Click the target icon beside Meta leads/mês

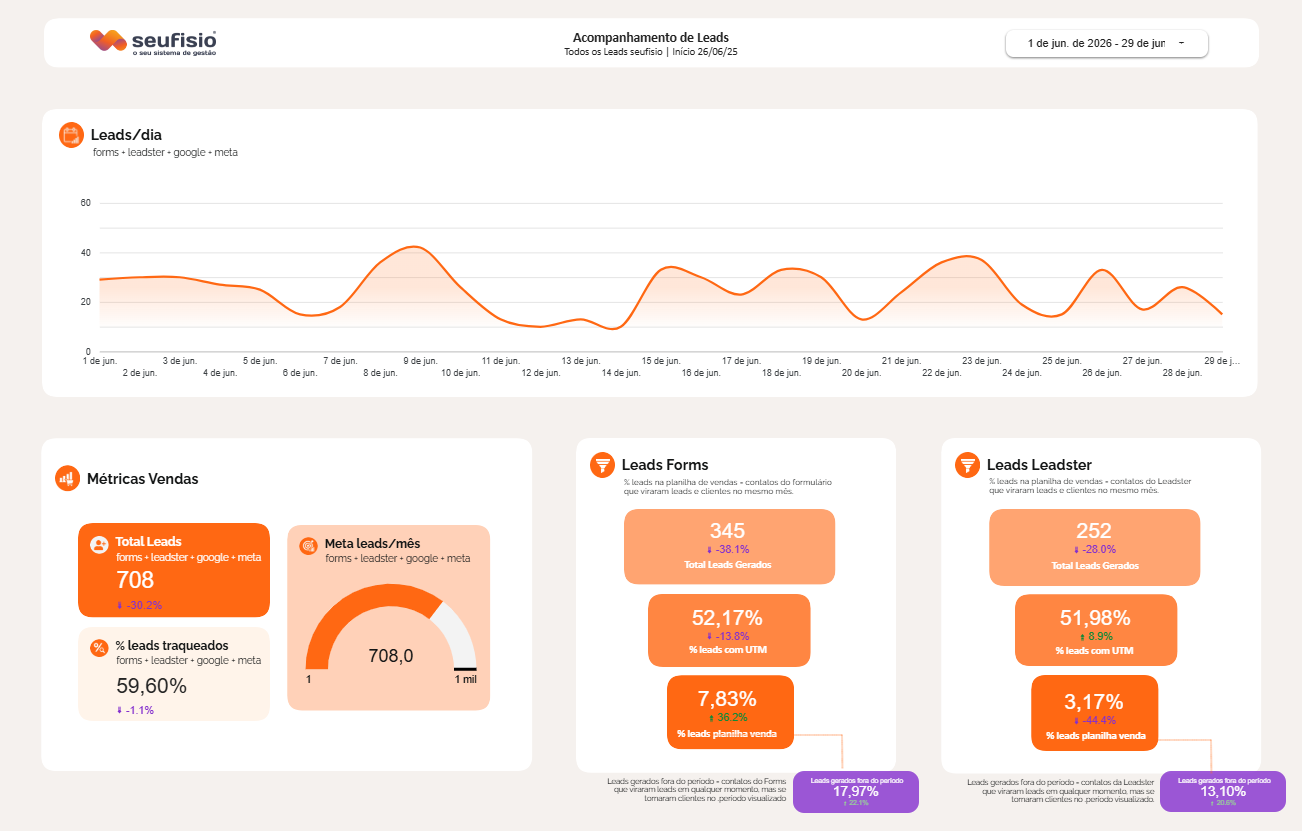click(309, 546)
